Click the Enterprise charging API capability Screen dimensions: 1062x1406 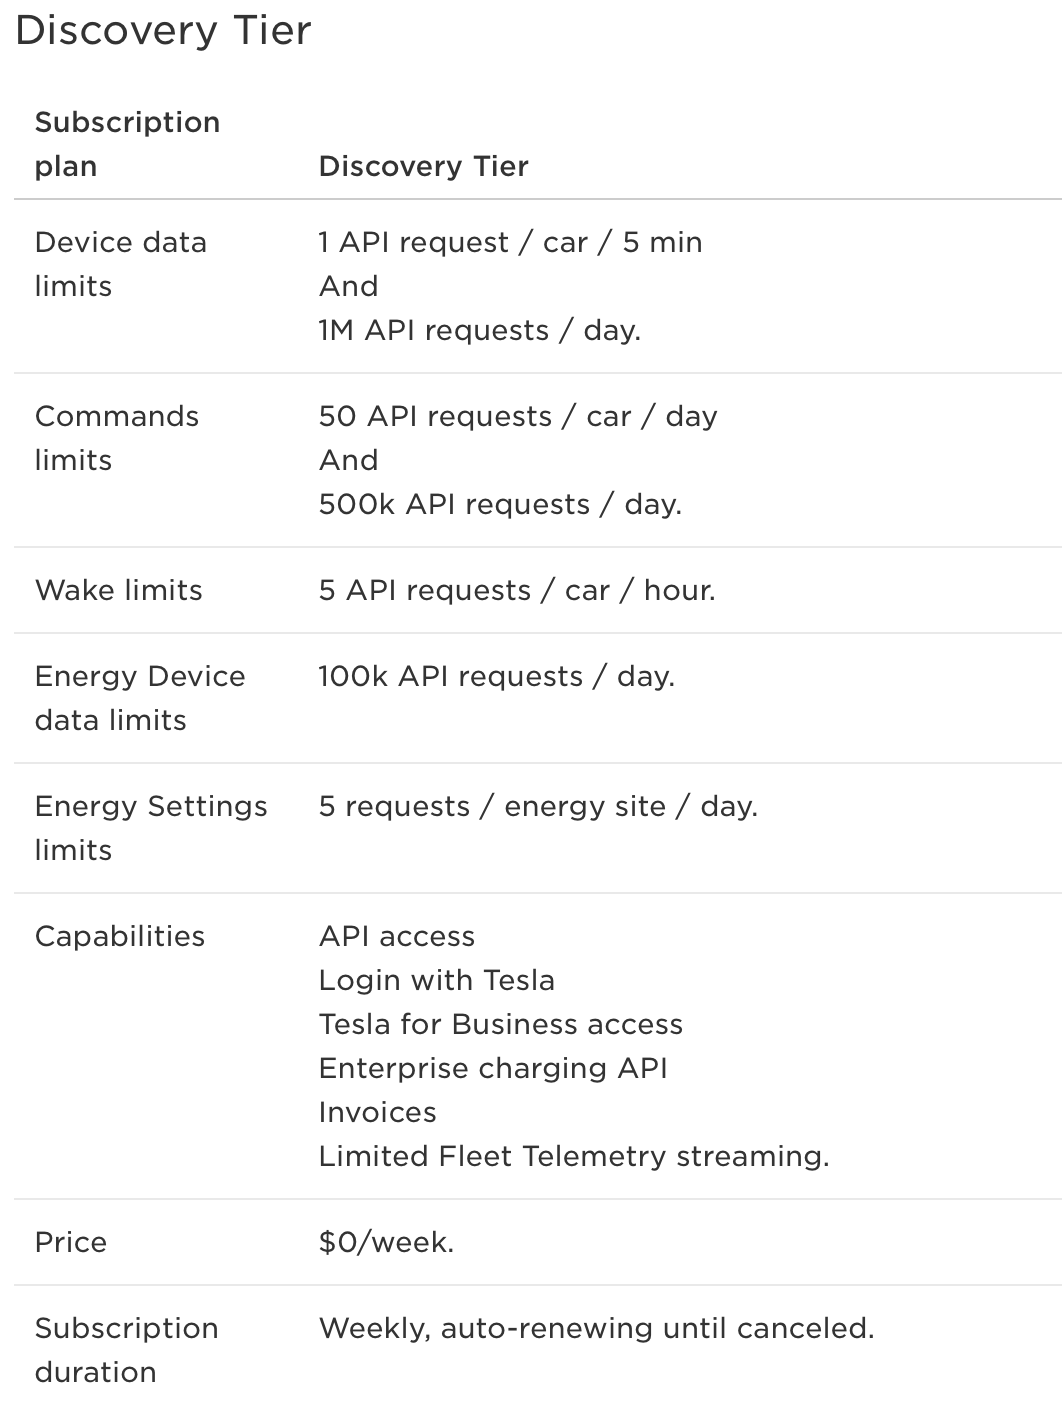[493, 1068]
